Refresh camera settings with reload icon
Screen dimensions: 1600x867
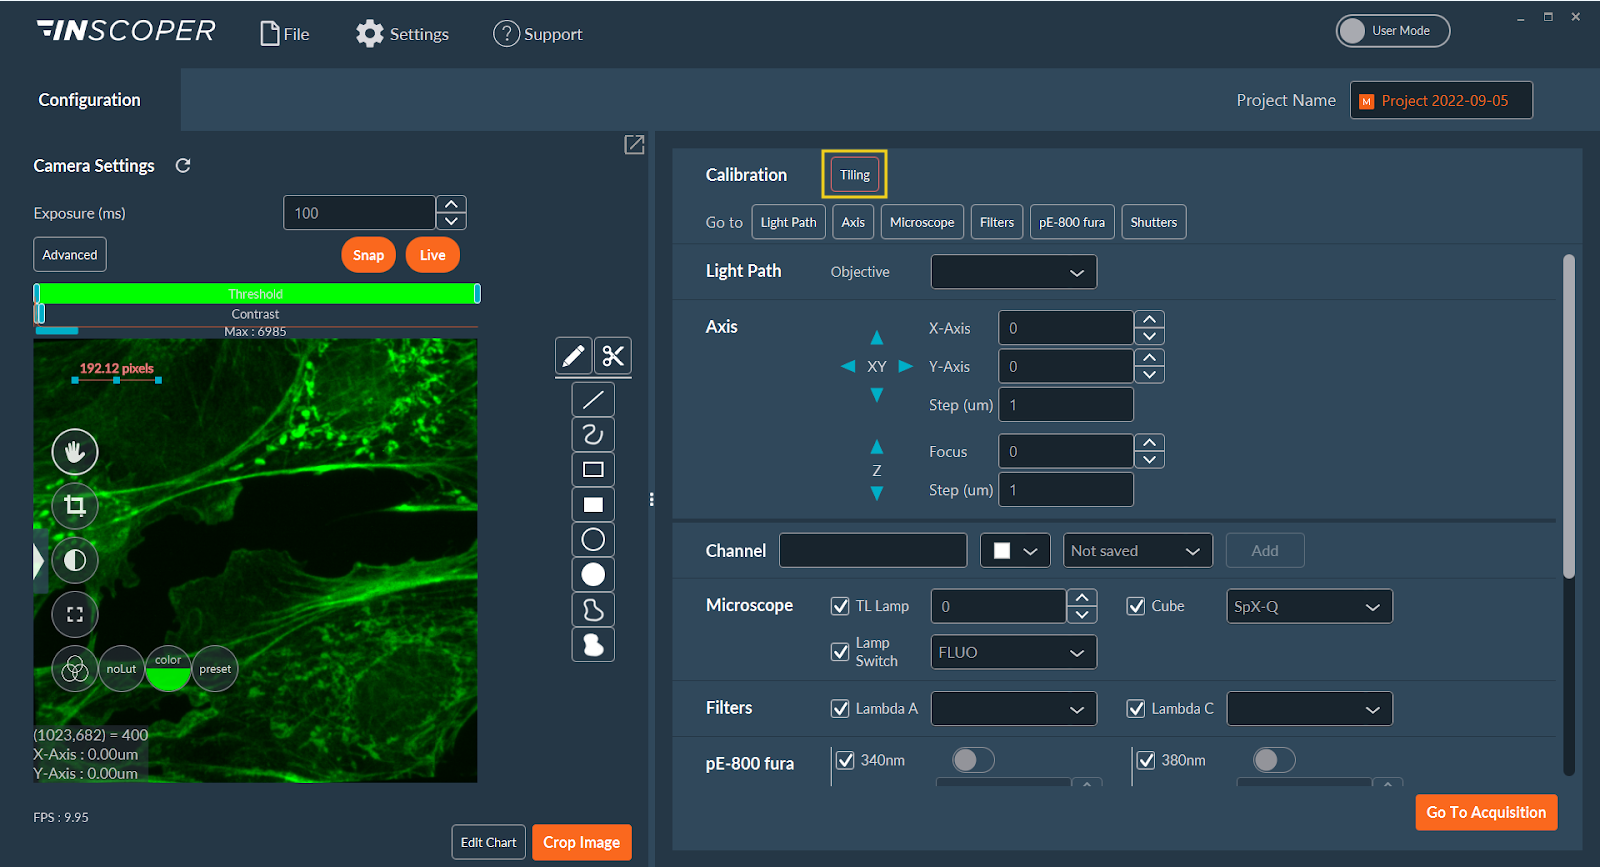[183, 166]
